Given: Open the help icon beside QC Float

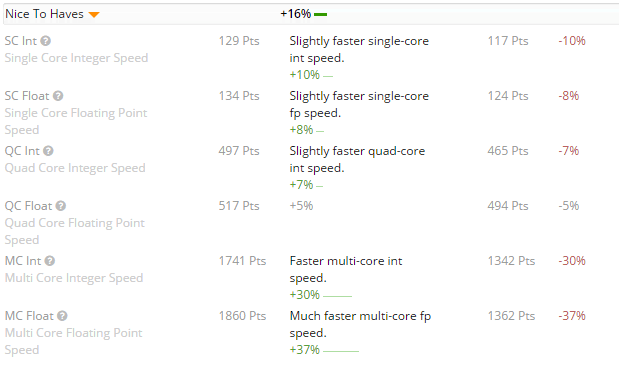Looking at the screenshot, I should click(x=61, y=206).
